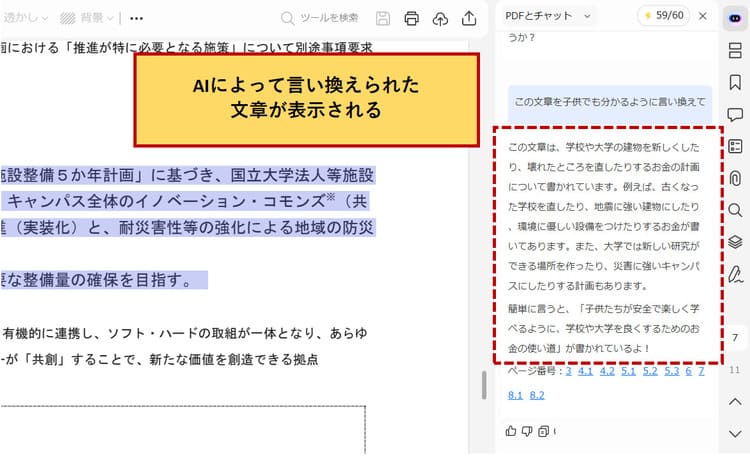750x458 pixels.
Task: Open page reference link 5.3
Action: (672, 371)
